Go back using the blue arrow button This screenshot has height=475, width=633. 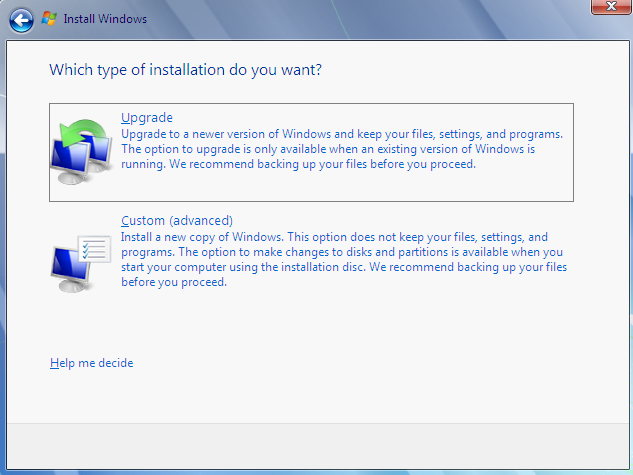21,20
